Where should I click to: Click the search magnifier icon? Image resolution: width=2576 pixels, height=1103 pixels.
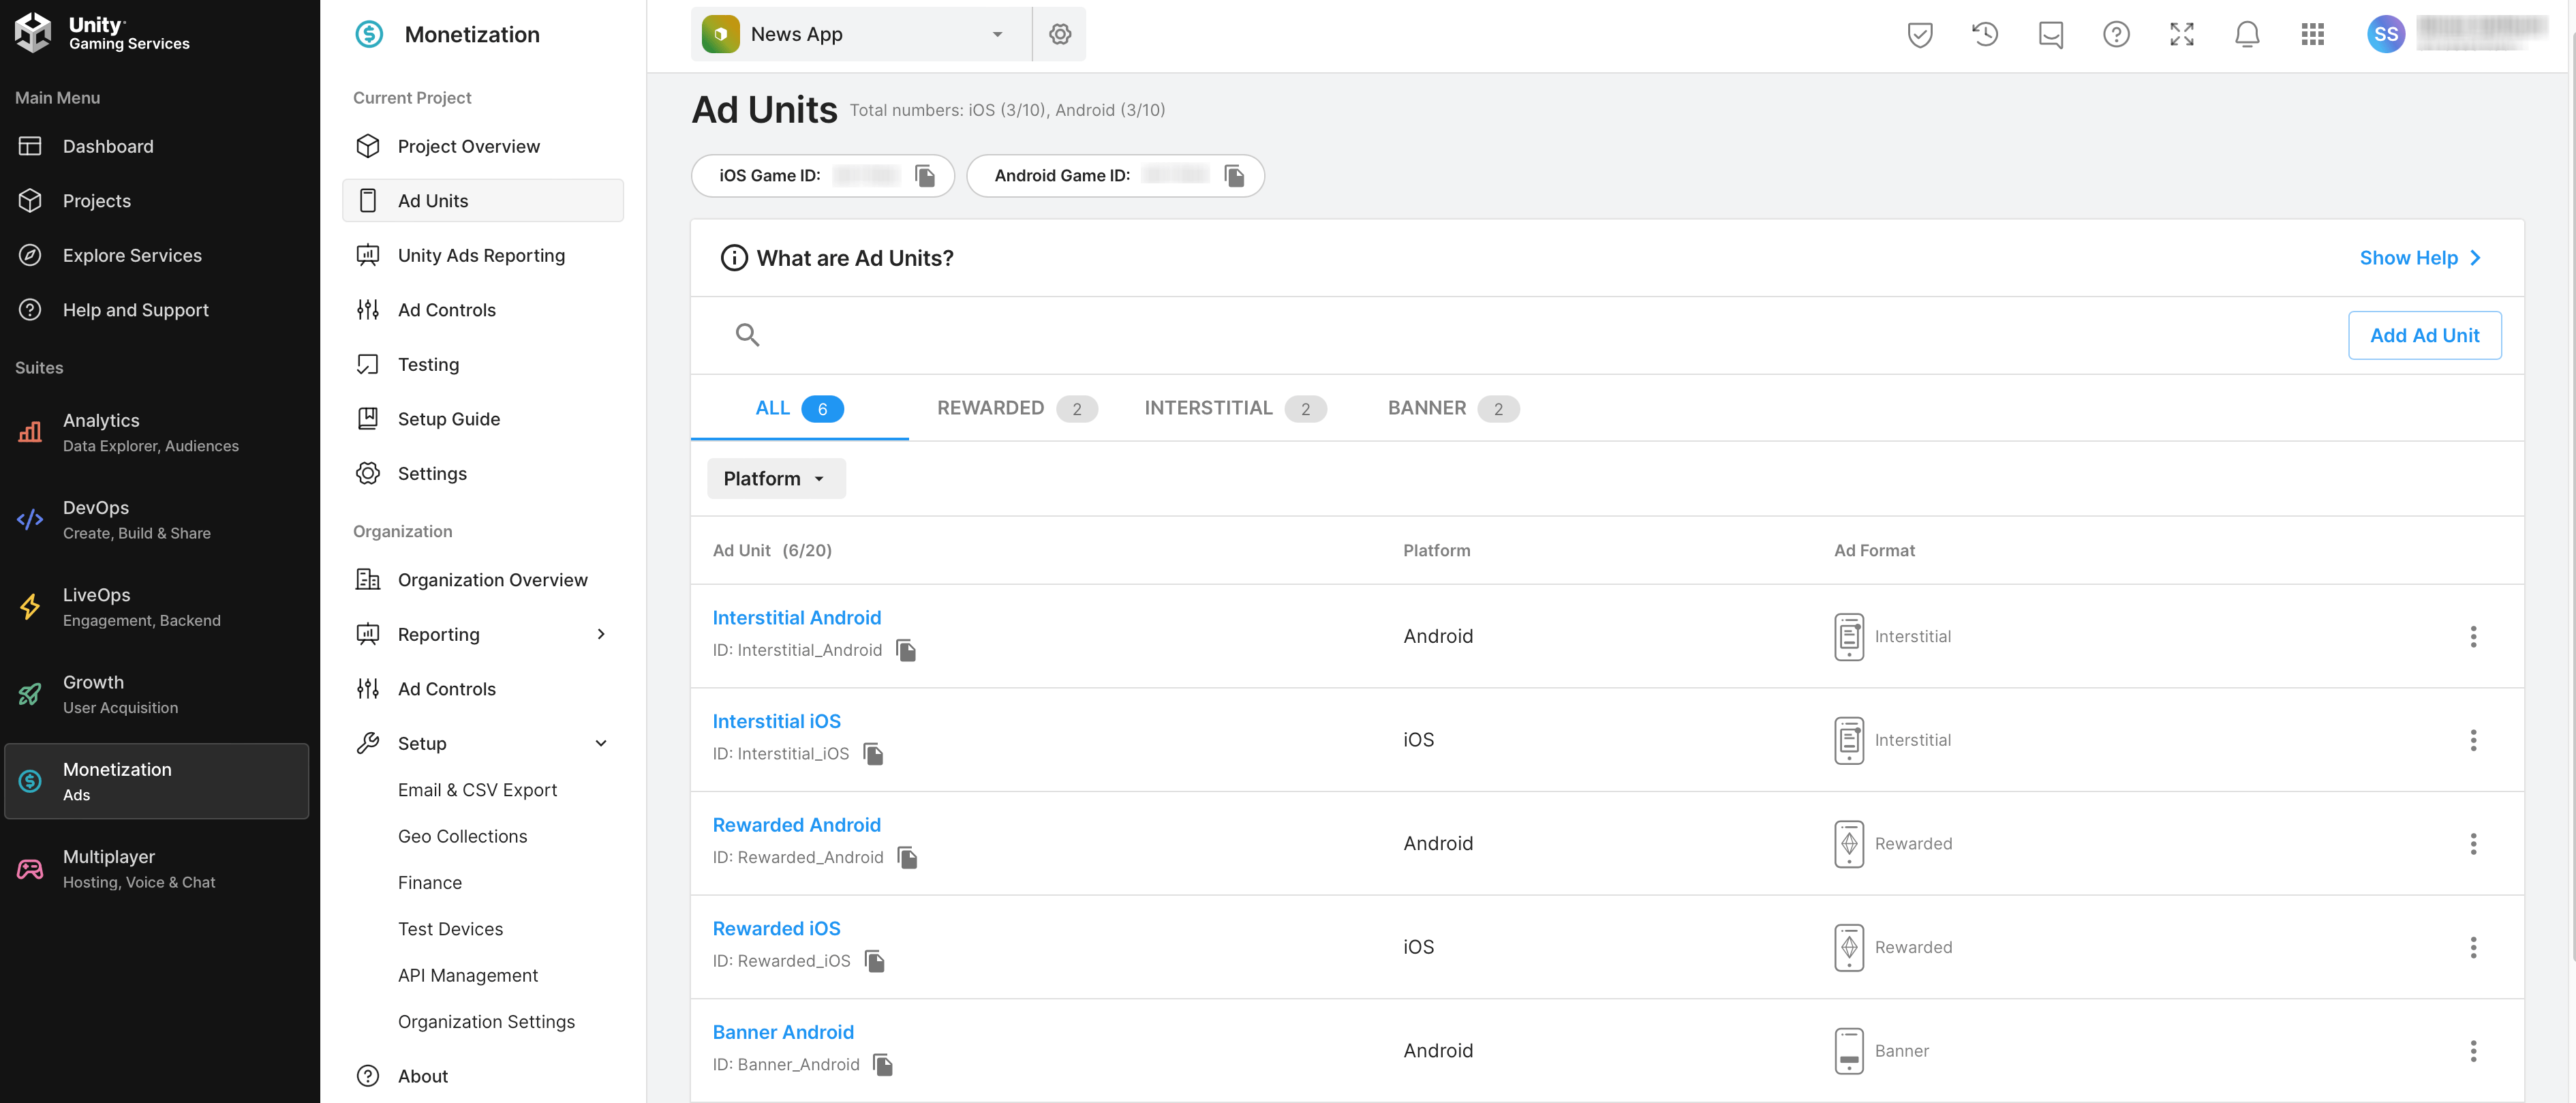pos(747,335)
